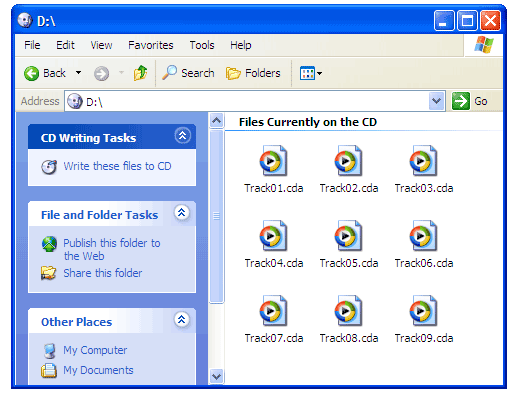The height and width of the screenshot is (399, 527).
Task: Click the CD drive icon in title bar
Action: (25, 20)
